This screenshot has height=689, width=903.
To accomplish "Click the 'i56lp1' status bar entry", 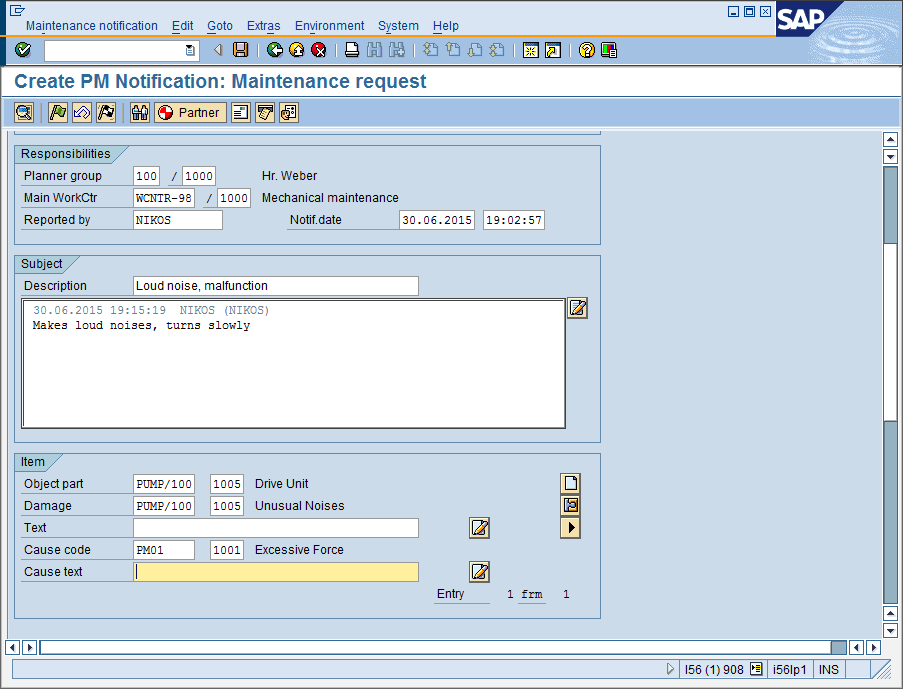I will point(789,669).
